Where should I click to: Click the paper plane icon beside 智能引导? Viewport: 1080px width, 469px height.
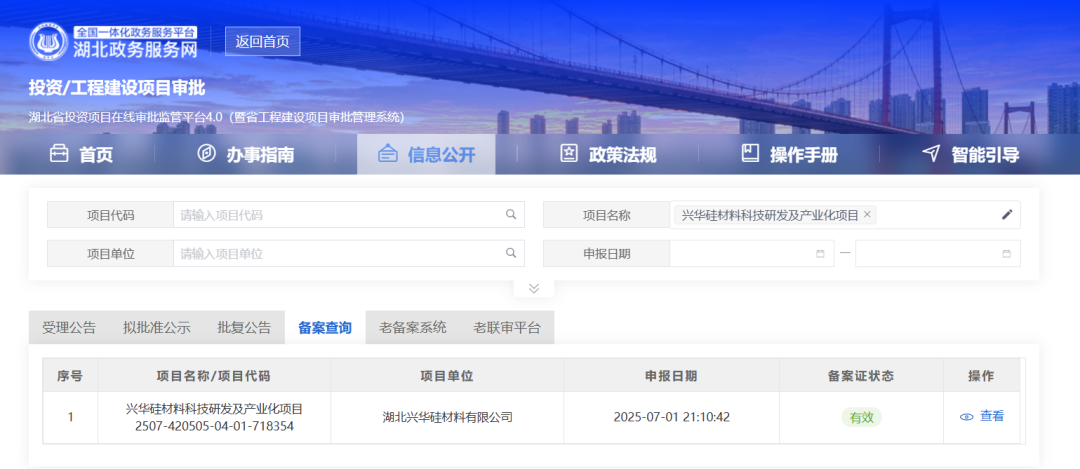tap(931, 153)
